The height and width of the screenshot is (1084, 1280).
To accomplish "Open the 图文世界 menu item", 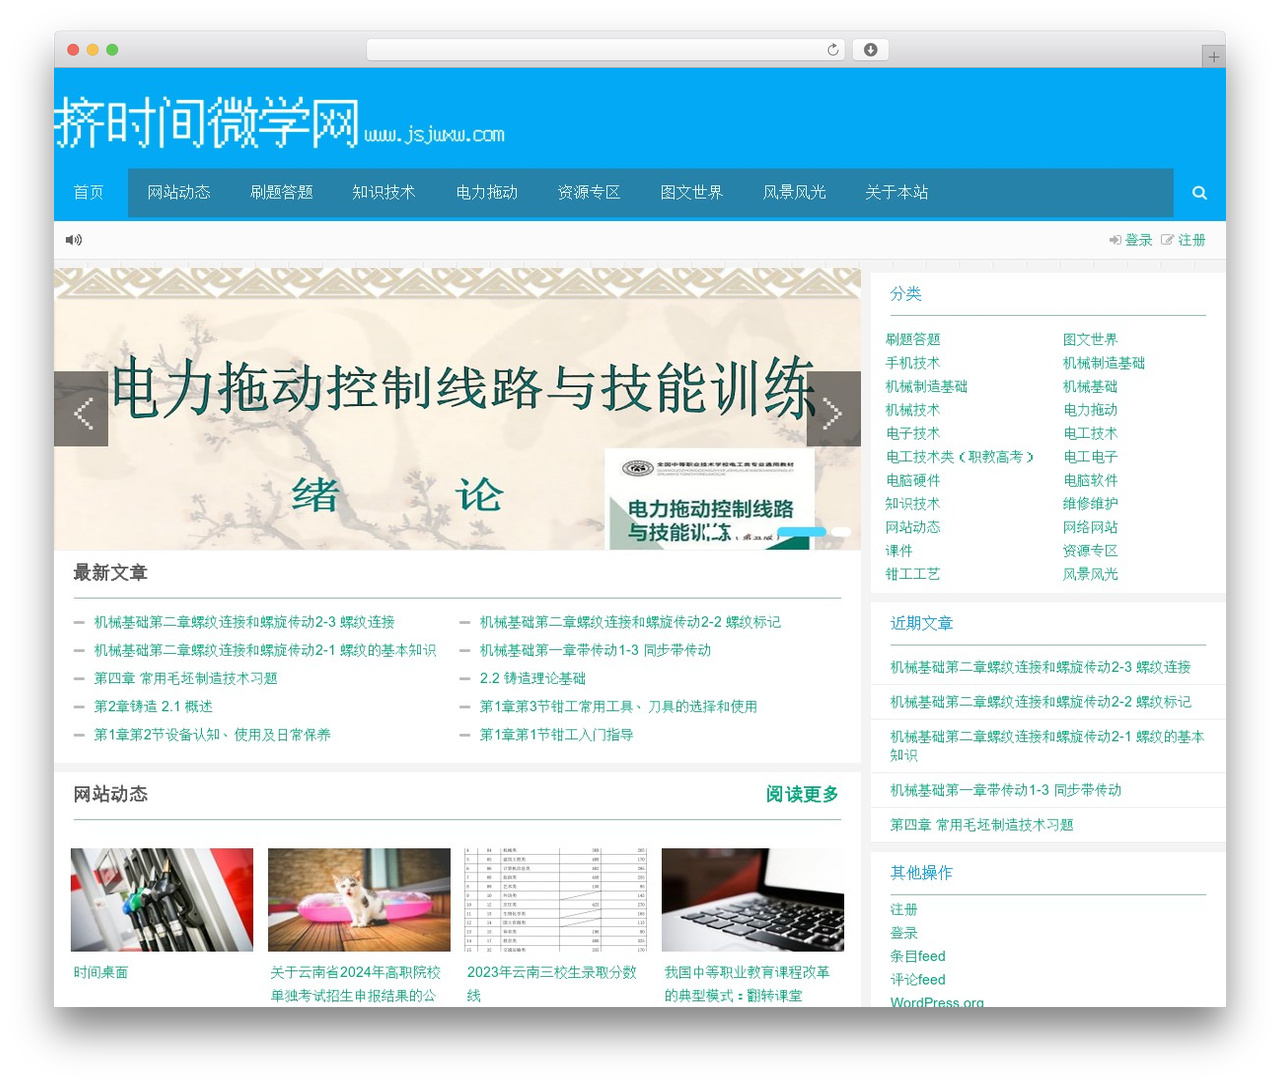I will click(692, 193).
